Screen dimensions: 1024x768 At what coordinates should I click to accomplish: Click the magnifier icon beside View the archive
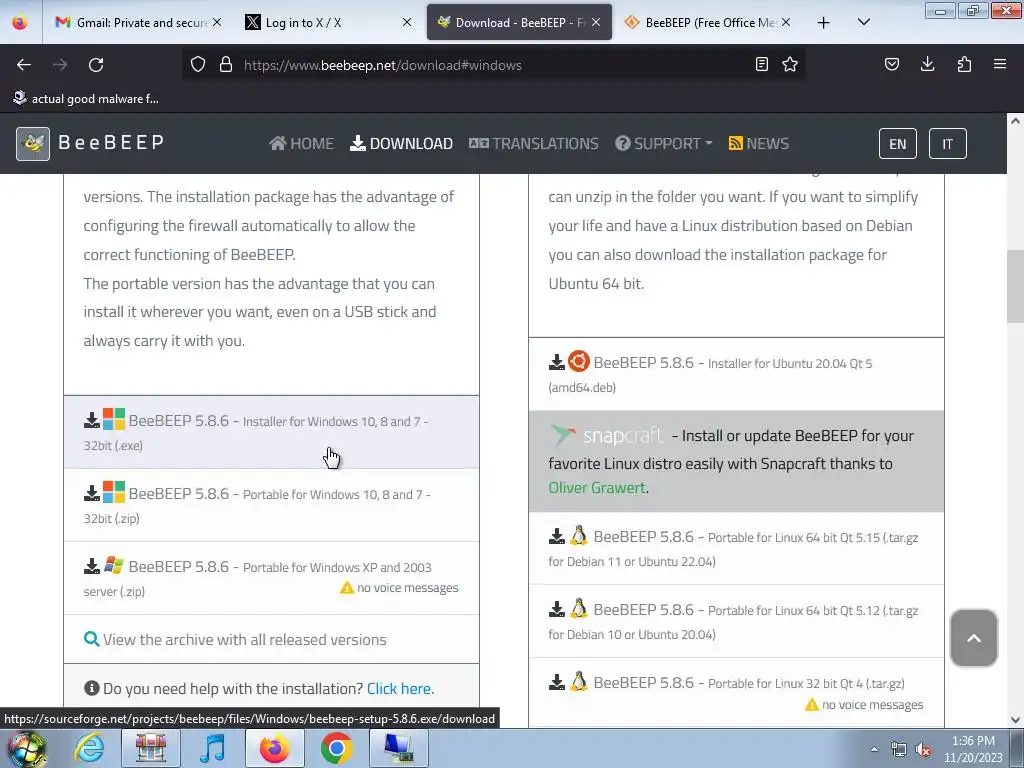91,639
